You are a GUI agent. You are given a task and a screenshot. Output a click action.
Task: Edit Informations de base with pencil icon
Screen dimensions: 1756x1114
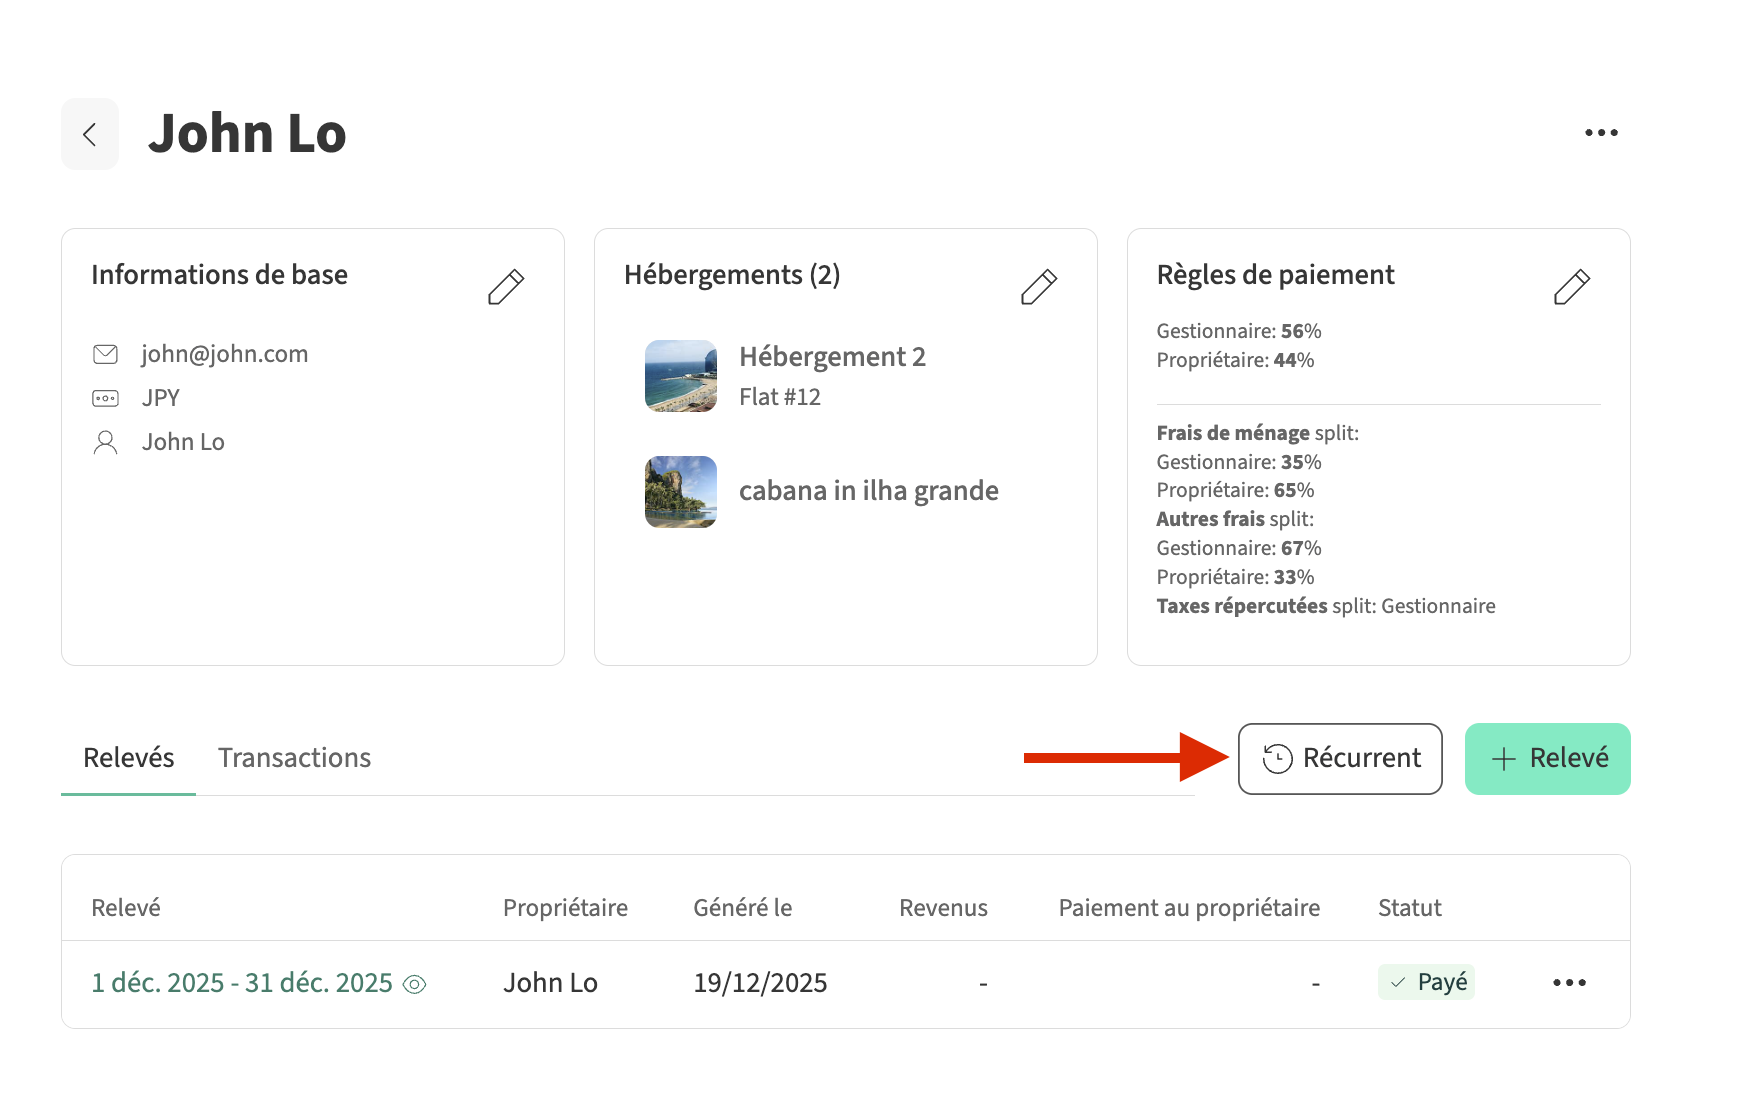(x=505, y=287)
